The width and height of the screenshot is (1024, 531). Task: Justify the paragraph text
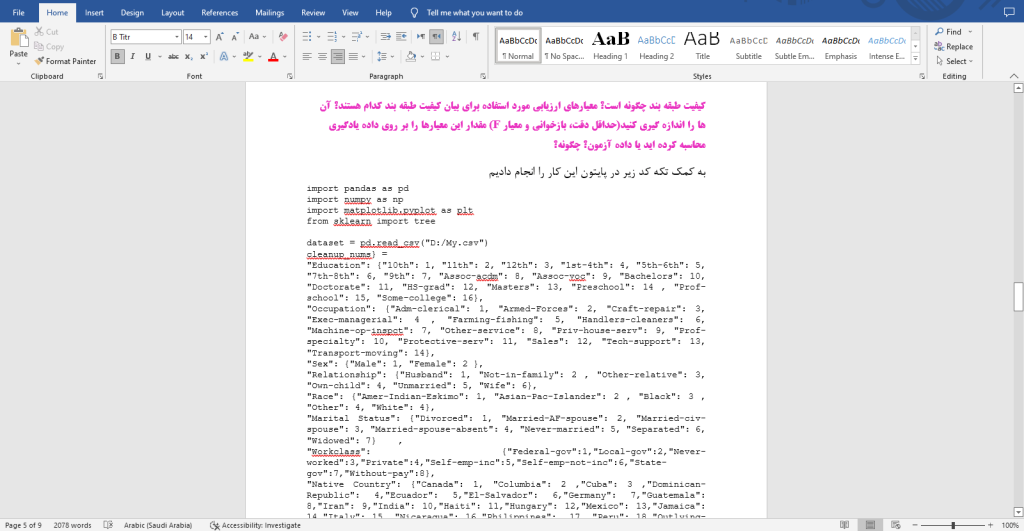click(x=353, y=57)
